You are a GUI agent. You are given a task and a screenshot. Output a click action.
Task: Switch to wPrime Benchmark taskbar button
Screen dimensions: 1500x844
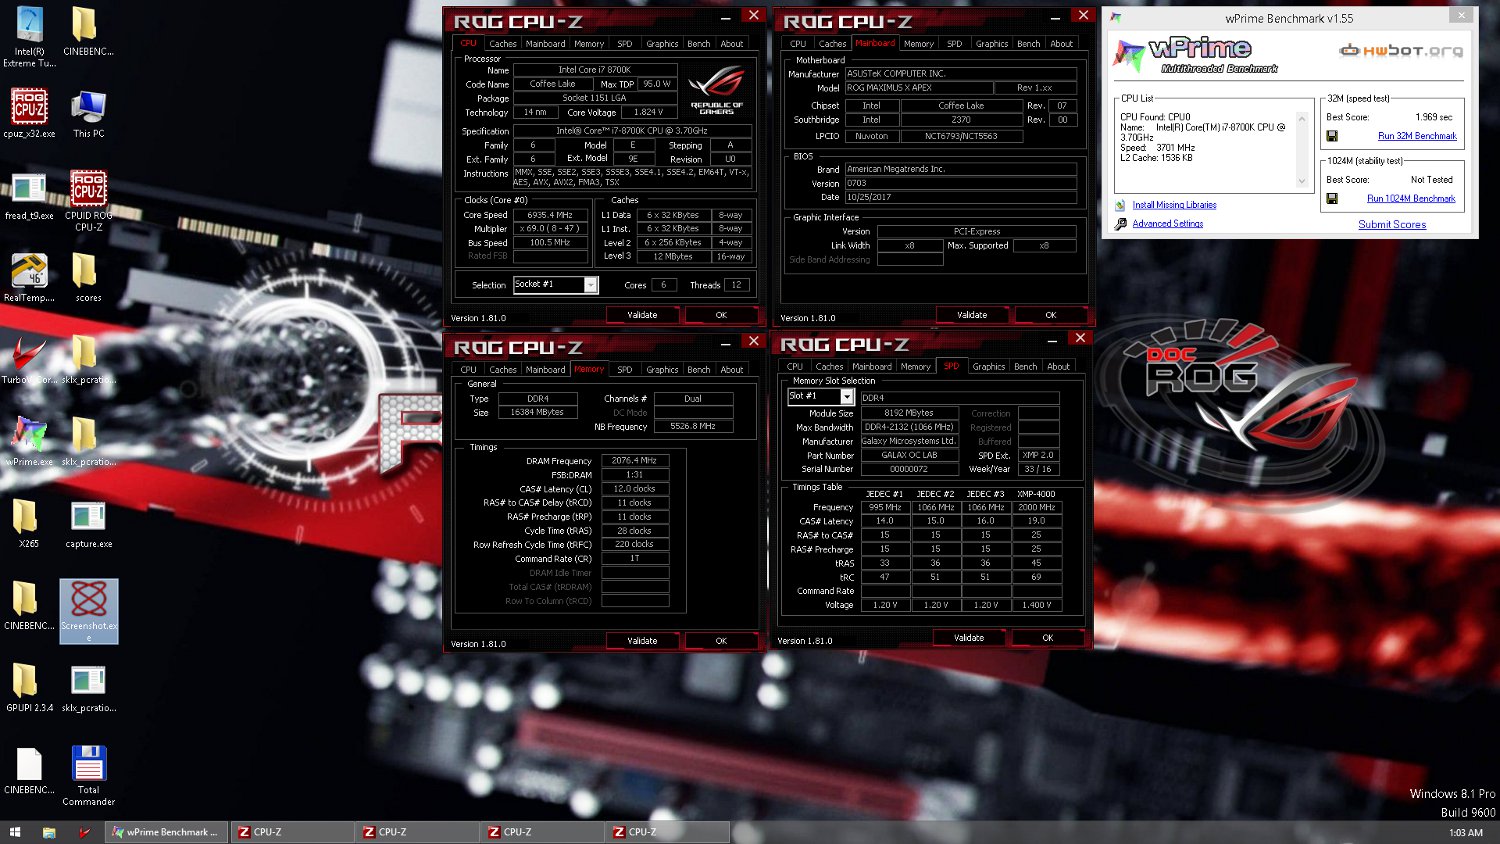click(166, 832)
